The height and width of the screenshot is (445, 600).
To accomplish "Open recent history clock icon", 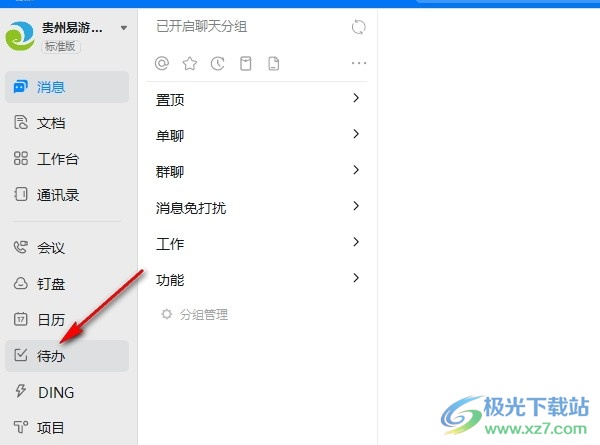I will (x=217, y=64).
